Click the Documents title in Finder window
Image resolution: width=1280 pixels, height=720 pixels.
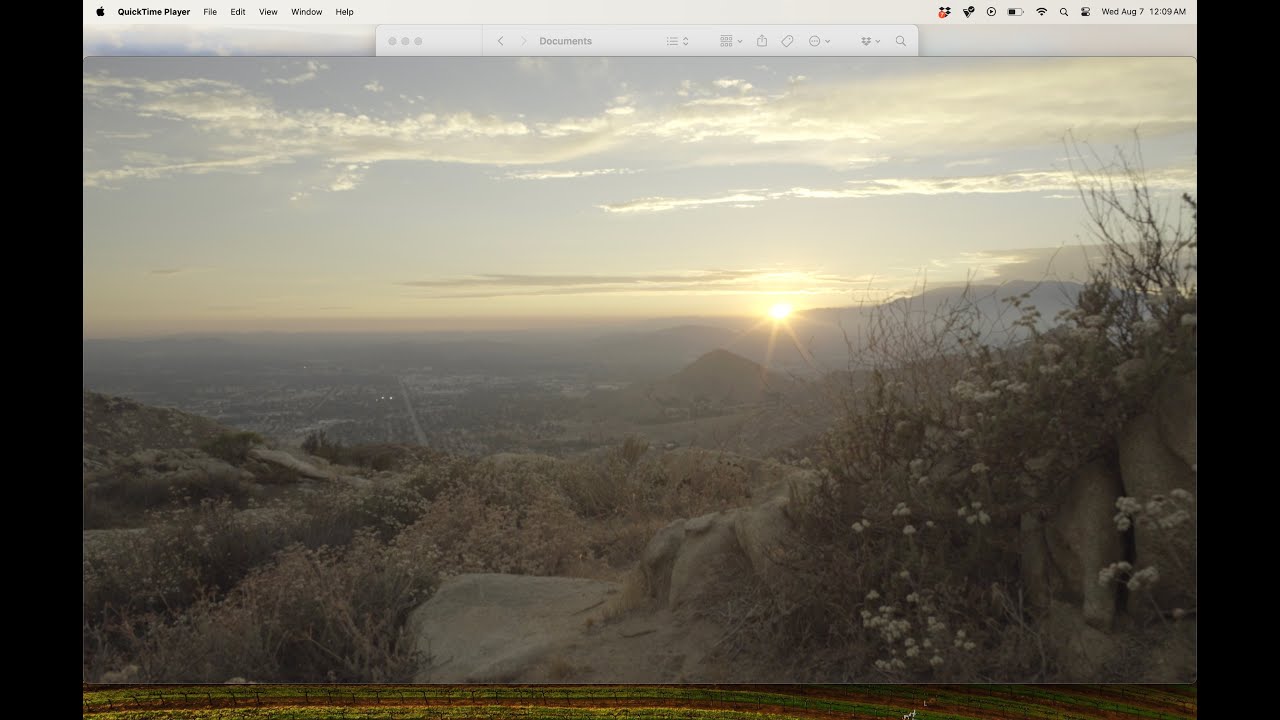(566, 41)
